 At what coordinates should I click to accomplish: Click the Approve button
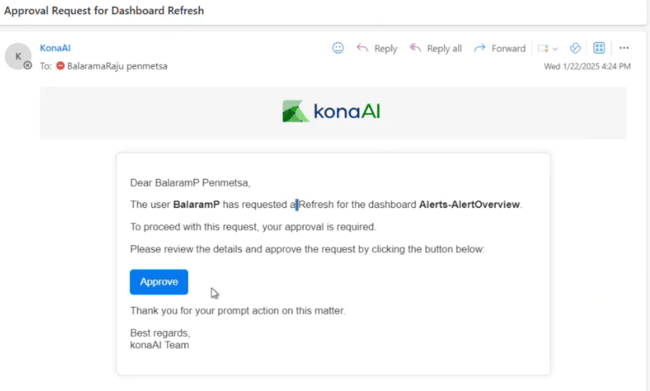pyautogui.click(x=159, y=282)
